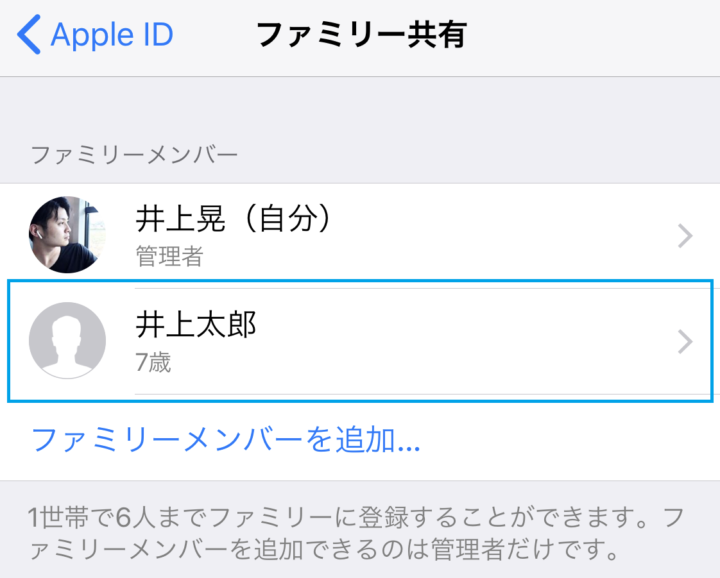This screenshot has width=720, height=578.
Task: Select the 井上晃（自分） name text
Action: [234, 219]
